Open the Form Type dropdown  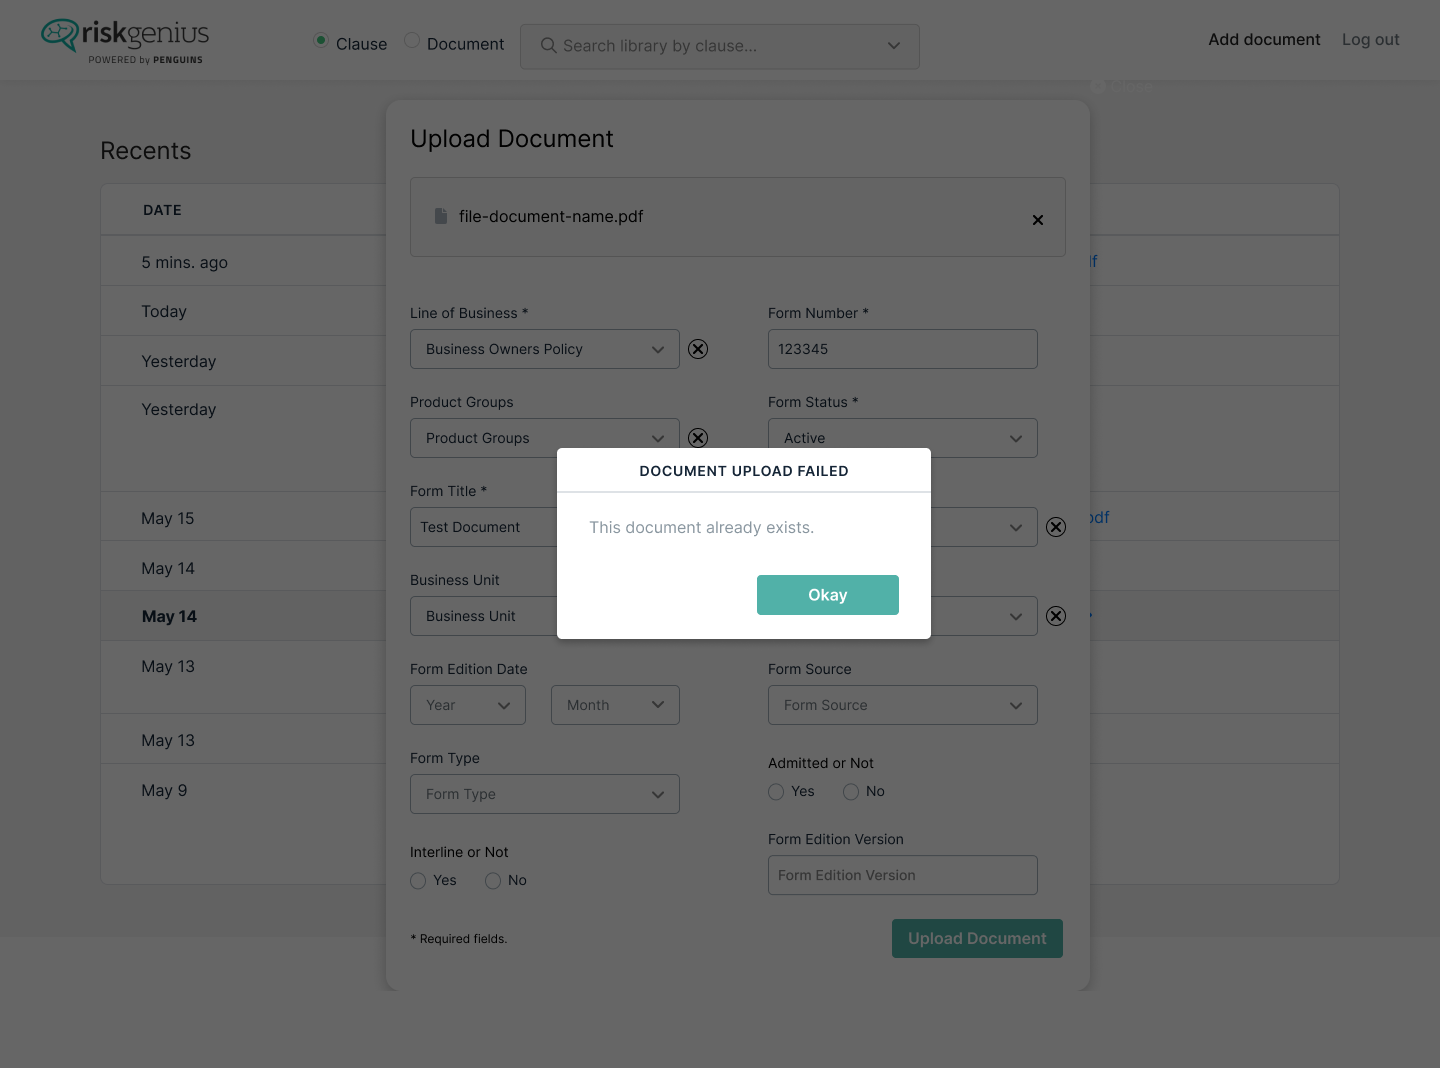coord(545,794)
